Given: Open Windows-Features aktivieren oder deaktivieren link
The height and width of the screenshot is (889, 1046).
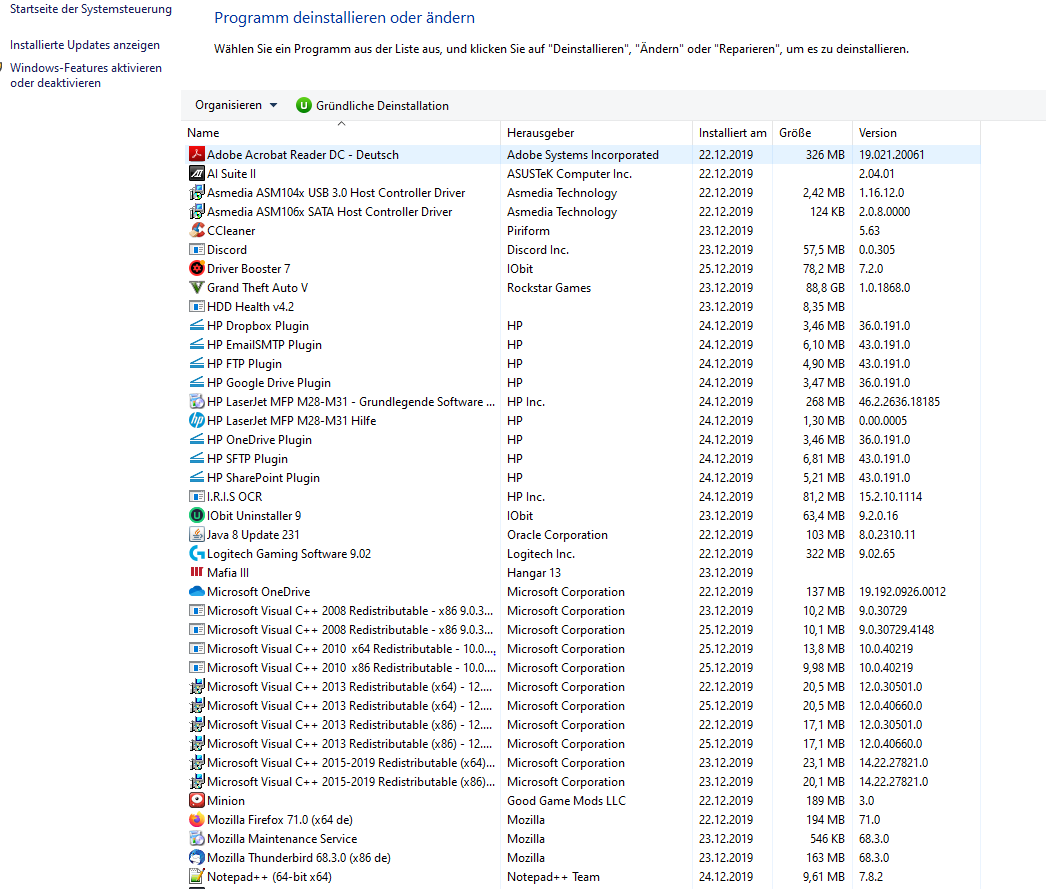Looking at the screenshot, I should tap(86, 75).
